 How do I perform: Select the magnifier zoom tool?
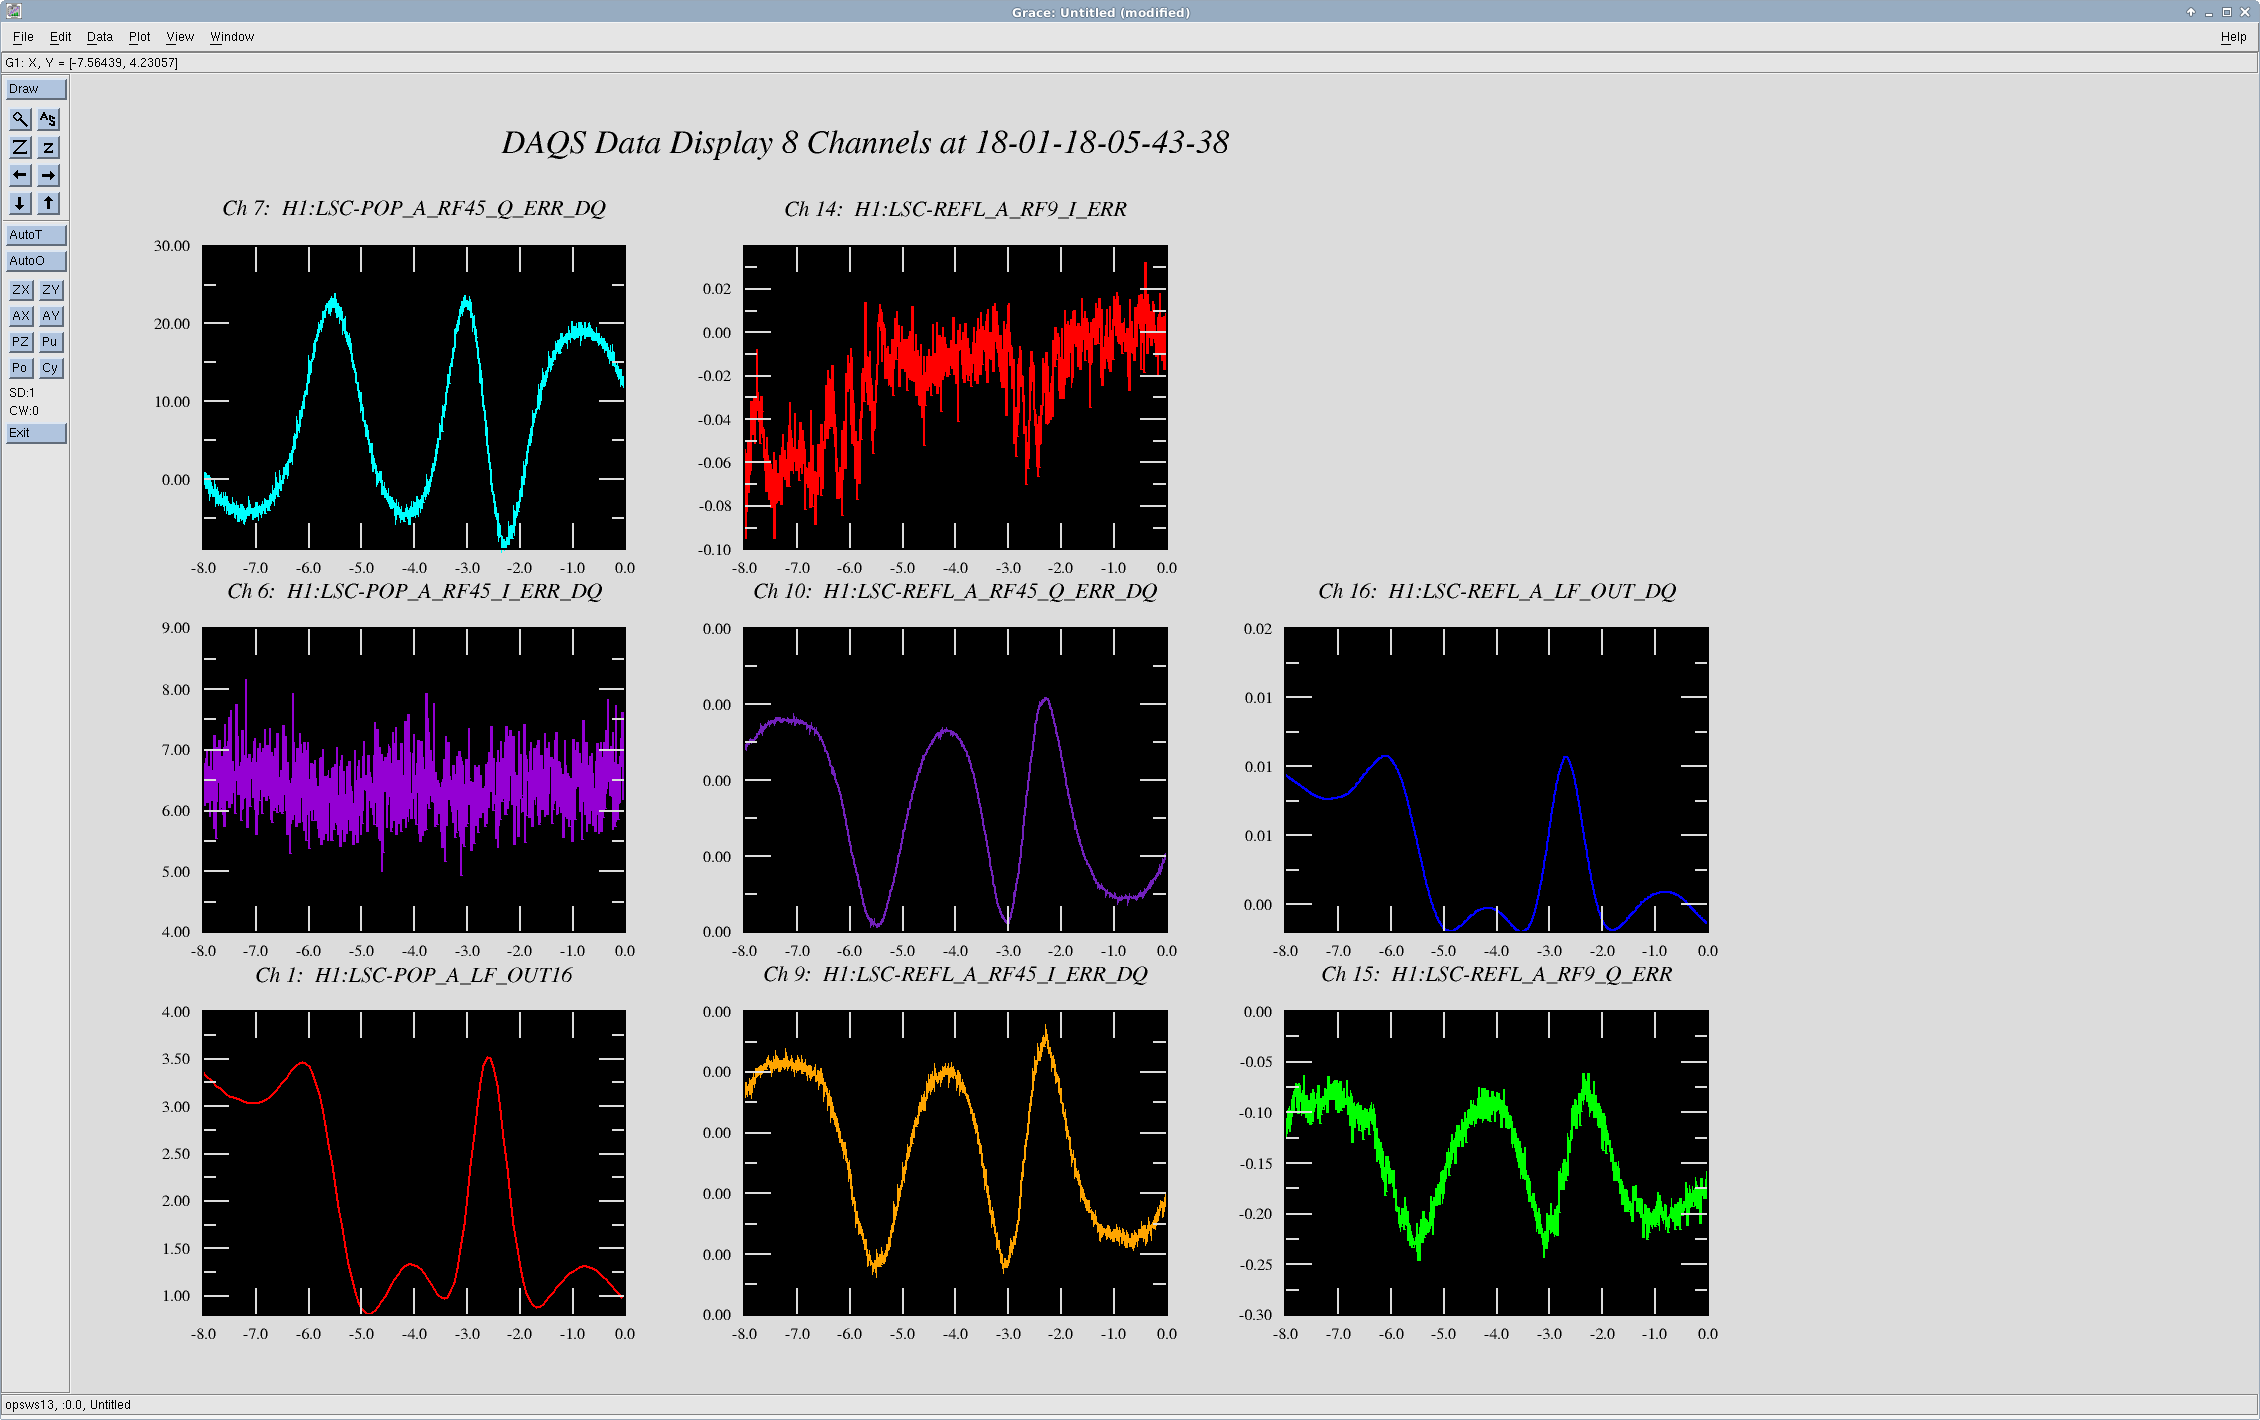[x=20, y=119]
